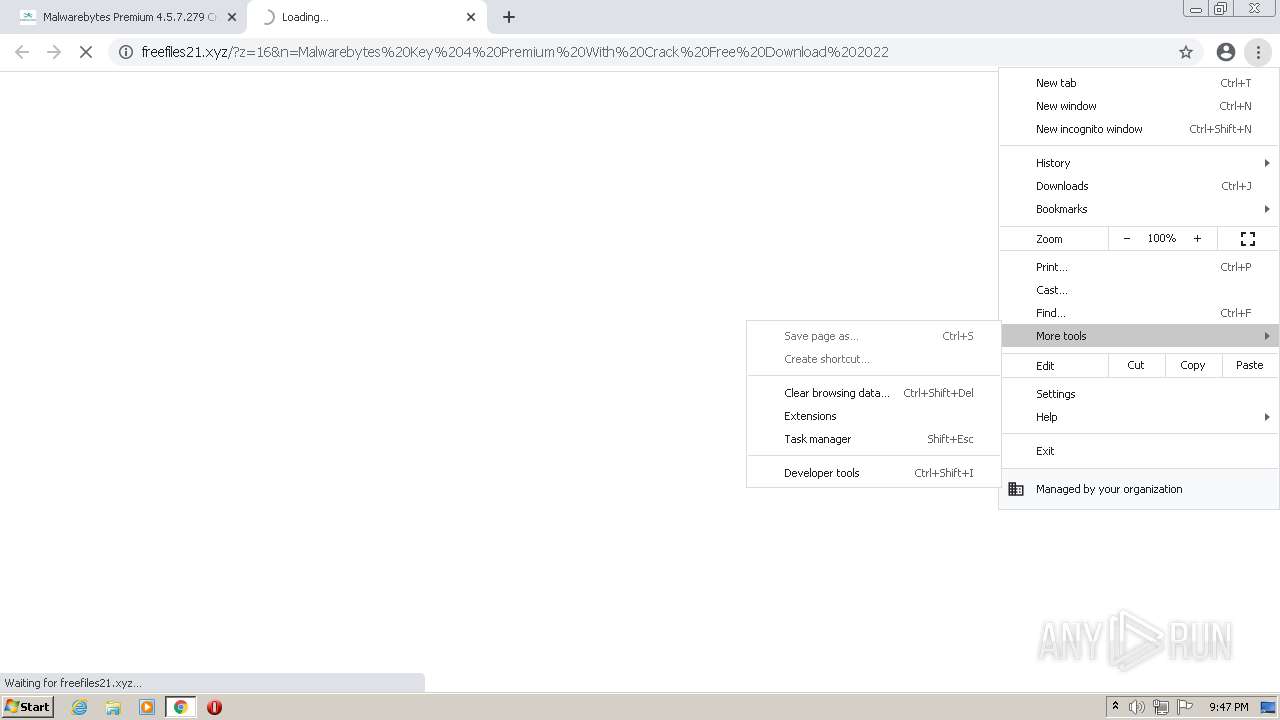1280x720 pixels.
Task: Click the Start button
Action: [28, 707]
